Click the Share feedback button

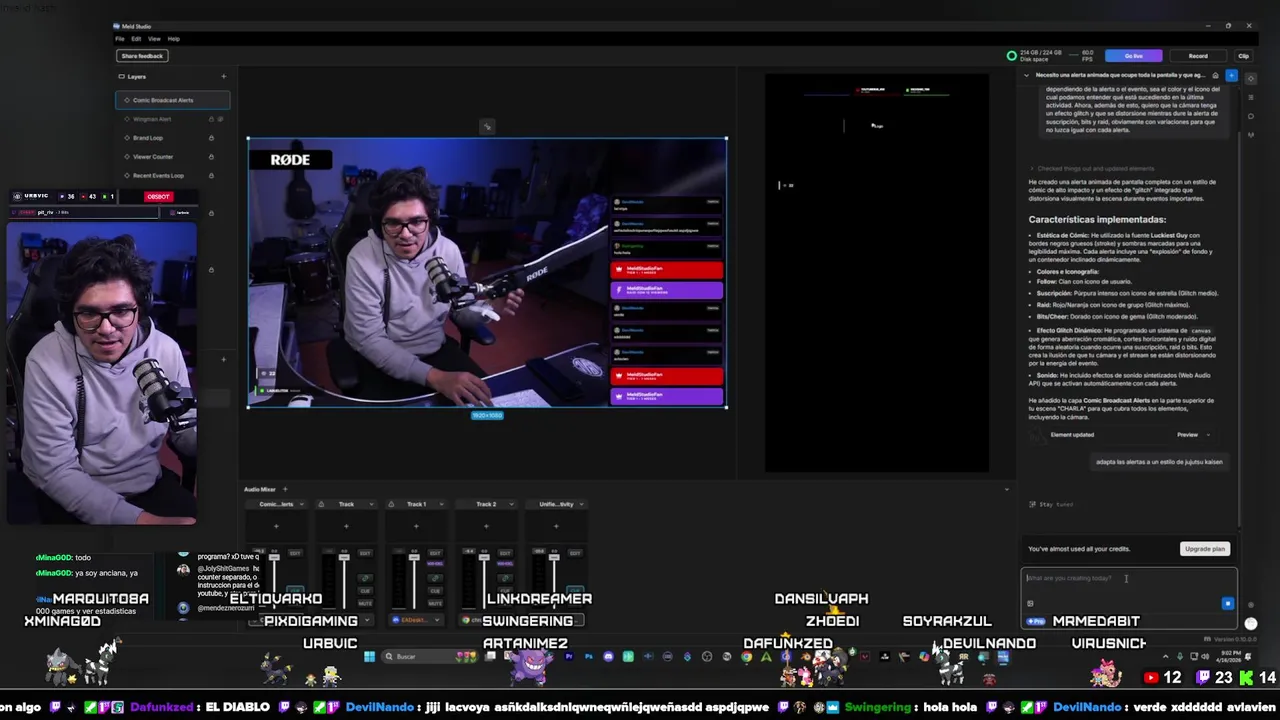pos(142,56)
